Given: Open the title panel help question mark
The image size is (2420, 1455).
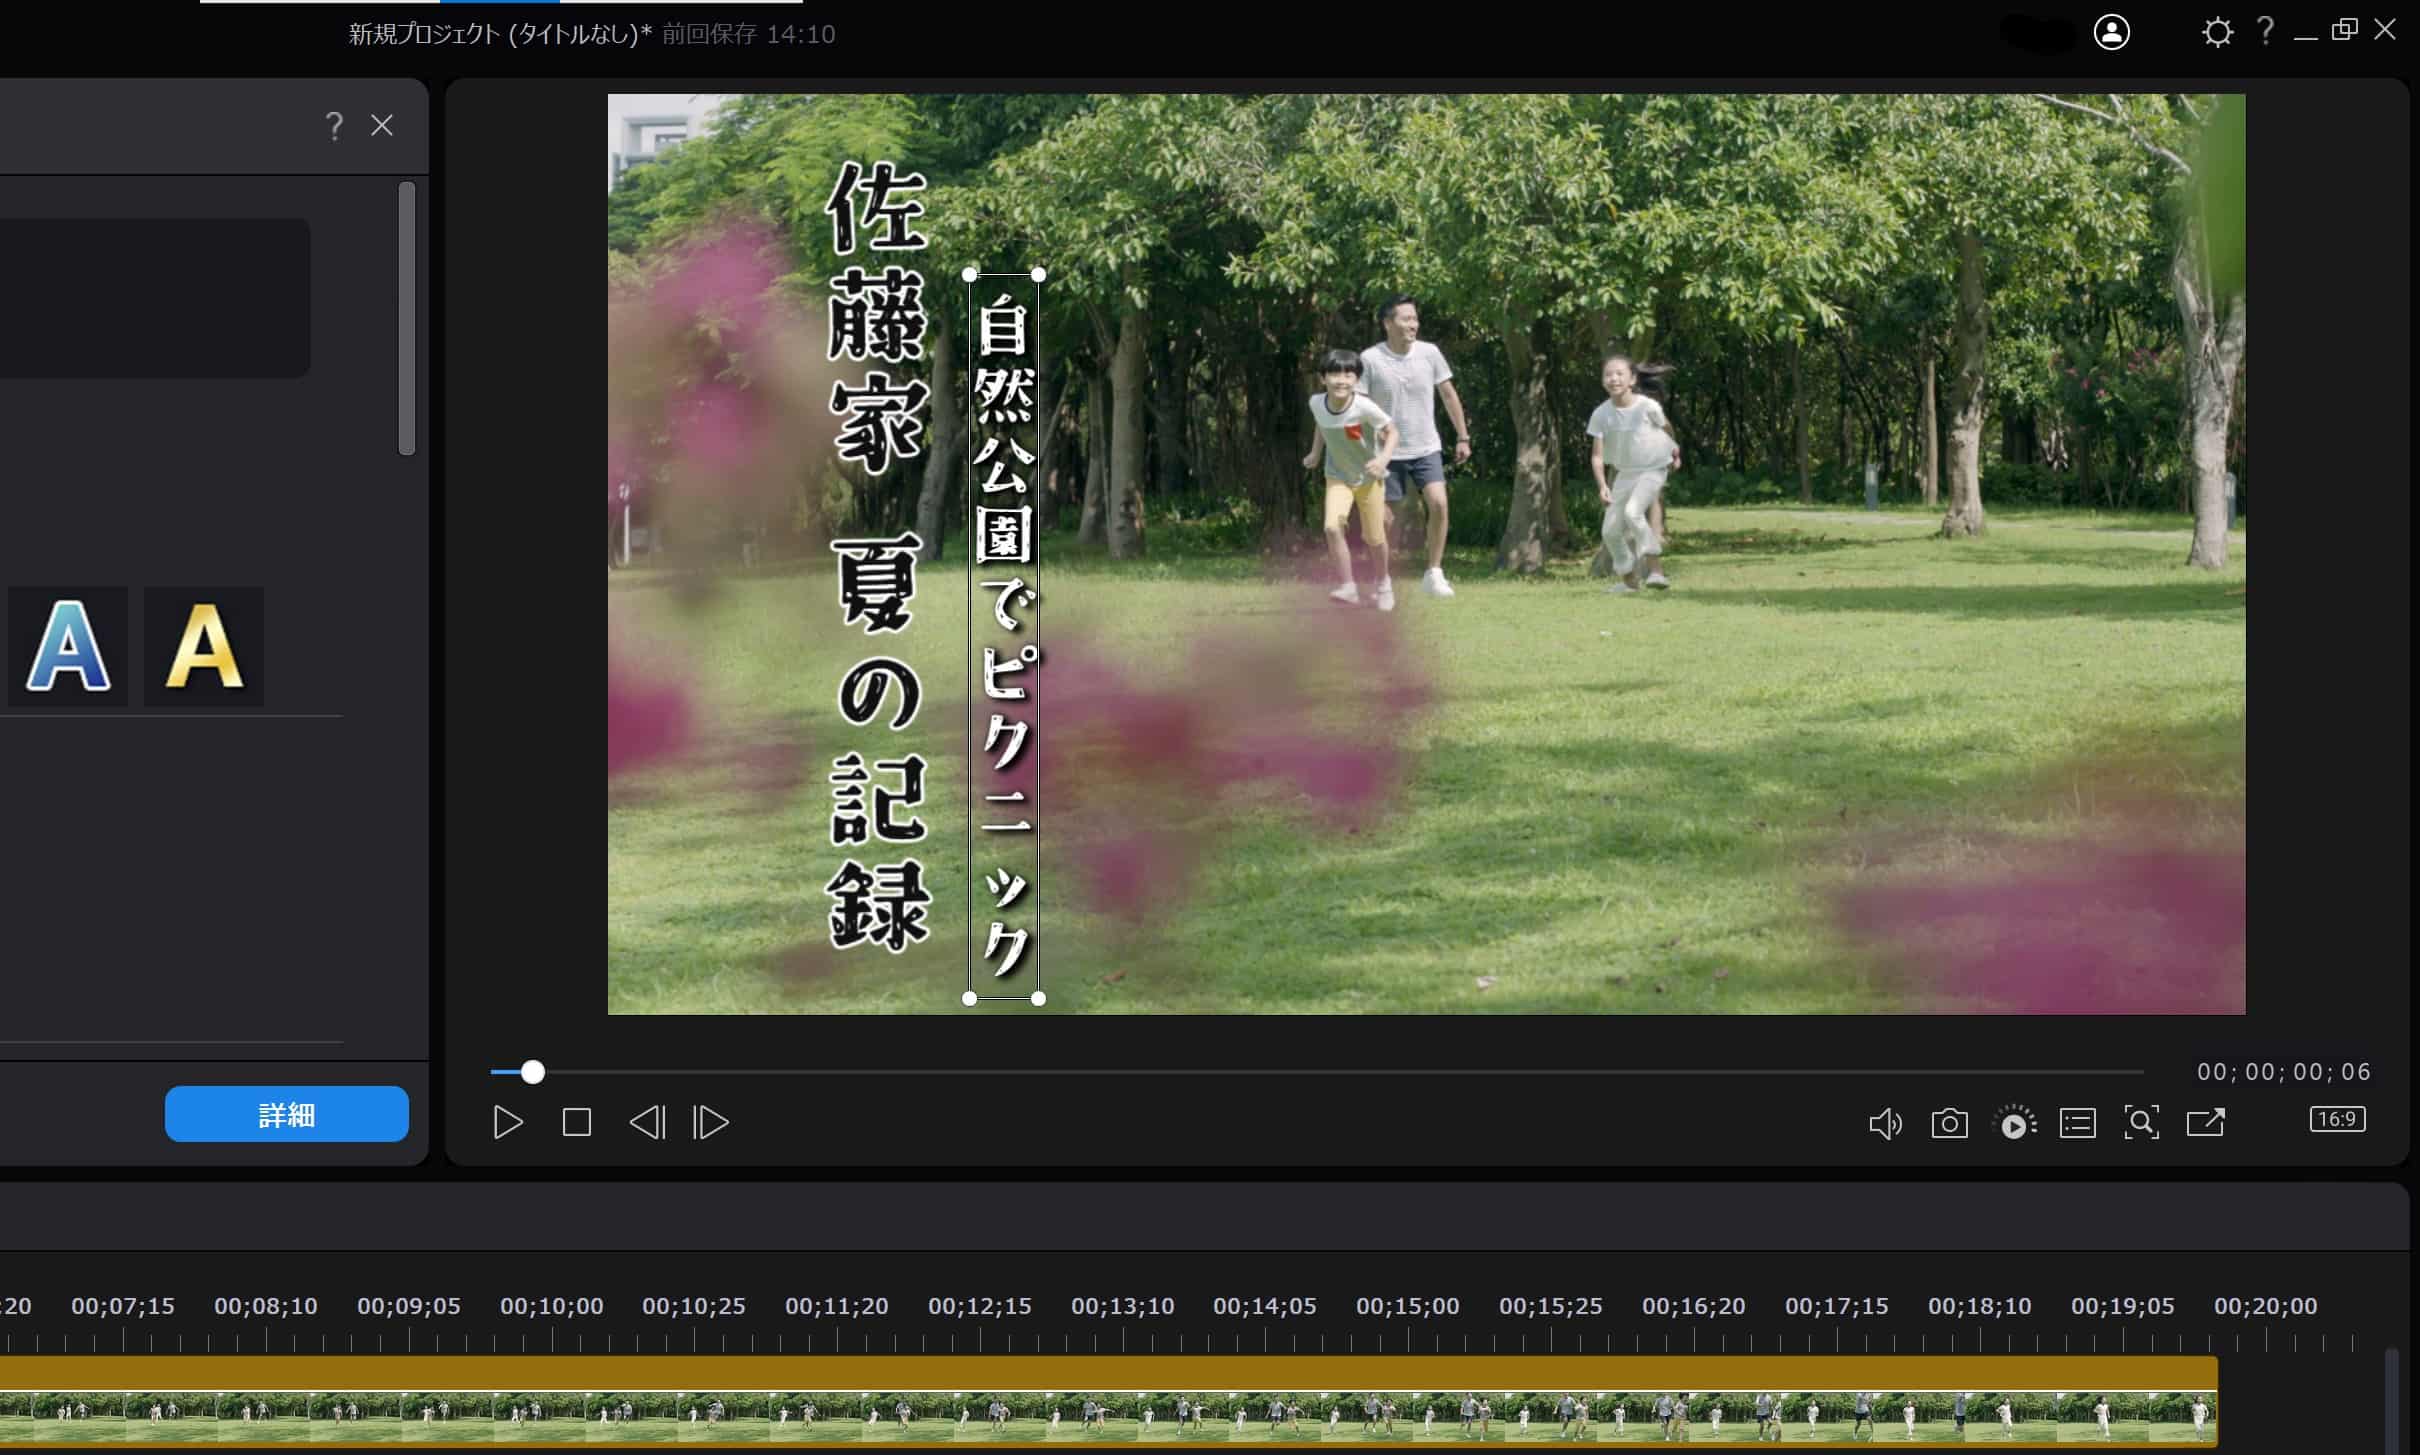Looking at the screenshot, I should 334,126.
